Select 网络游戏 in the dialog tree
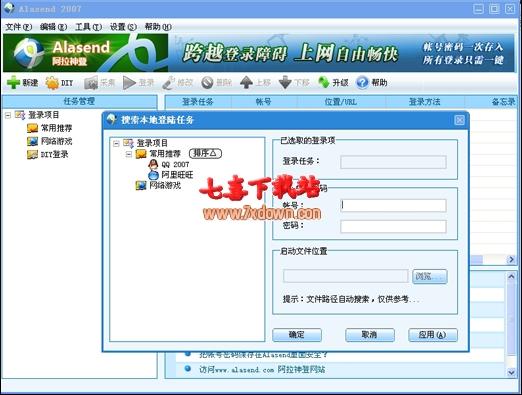Screen dimensions: 522x395 pyautogui.click(x=158, y=185)
